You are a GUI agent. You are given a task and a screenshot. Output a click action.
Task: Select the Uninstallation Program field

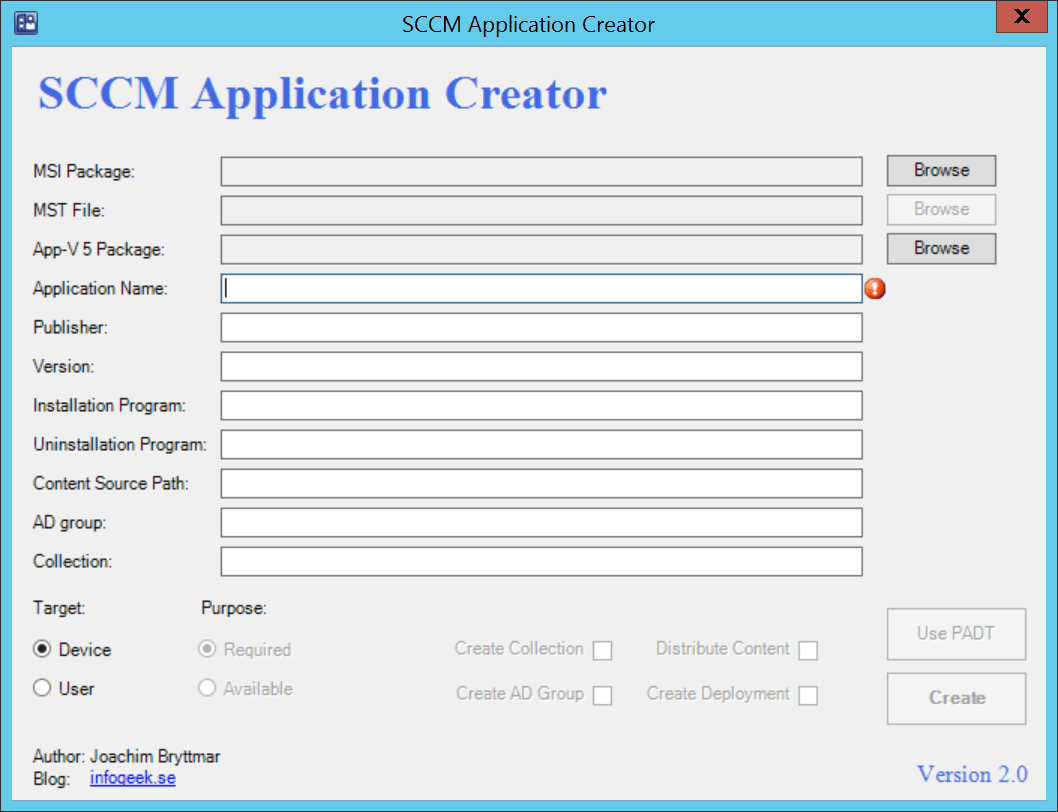tap(540, 444)
